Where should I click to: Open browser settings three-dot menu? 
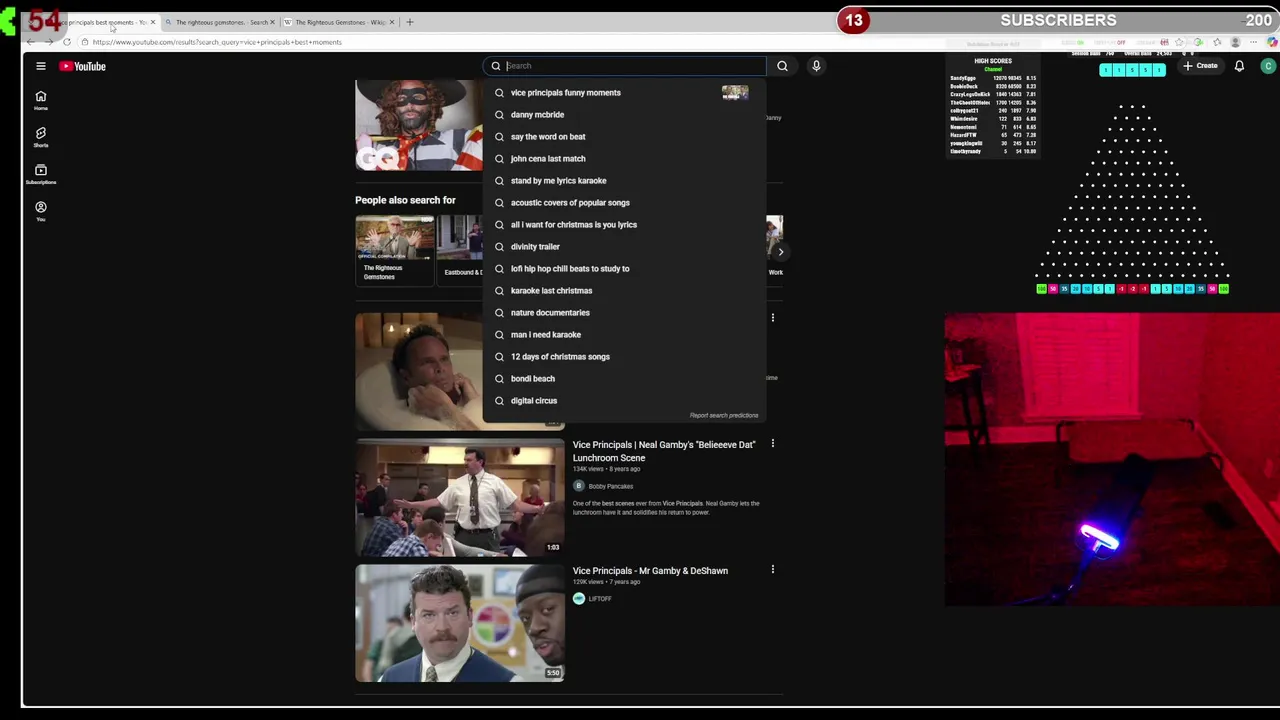click(1253, 42)
